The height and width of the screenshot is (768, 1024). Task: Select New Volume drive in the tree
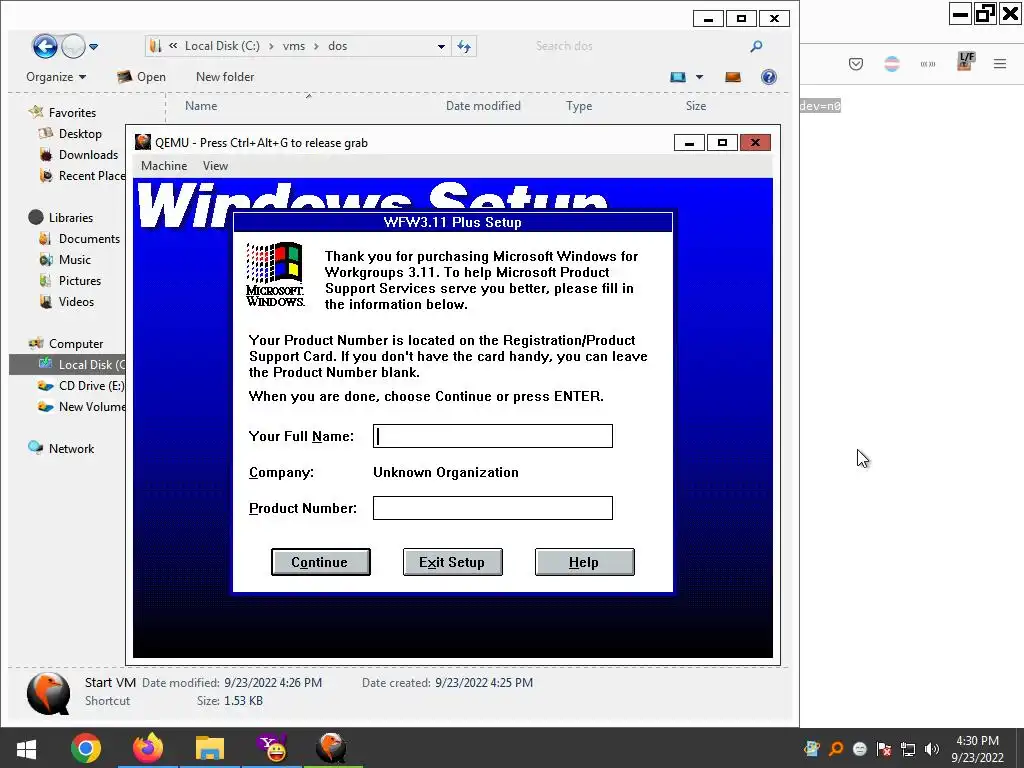[x=82, y=407]
